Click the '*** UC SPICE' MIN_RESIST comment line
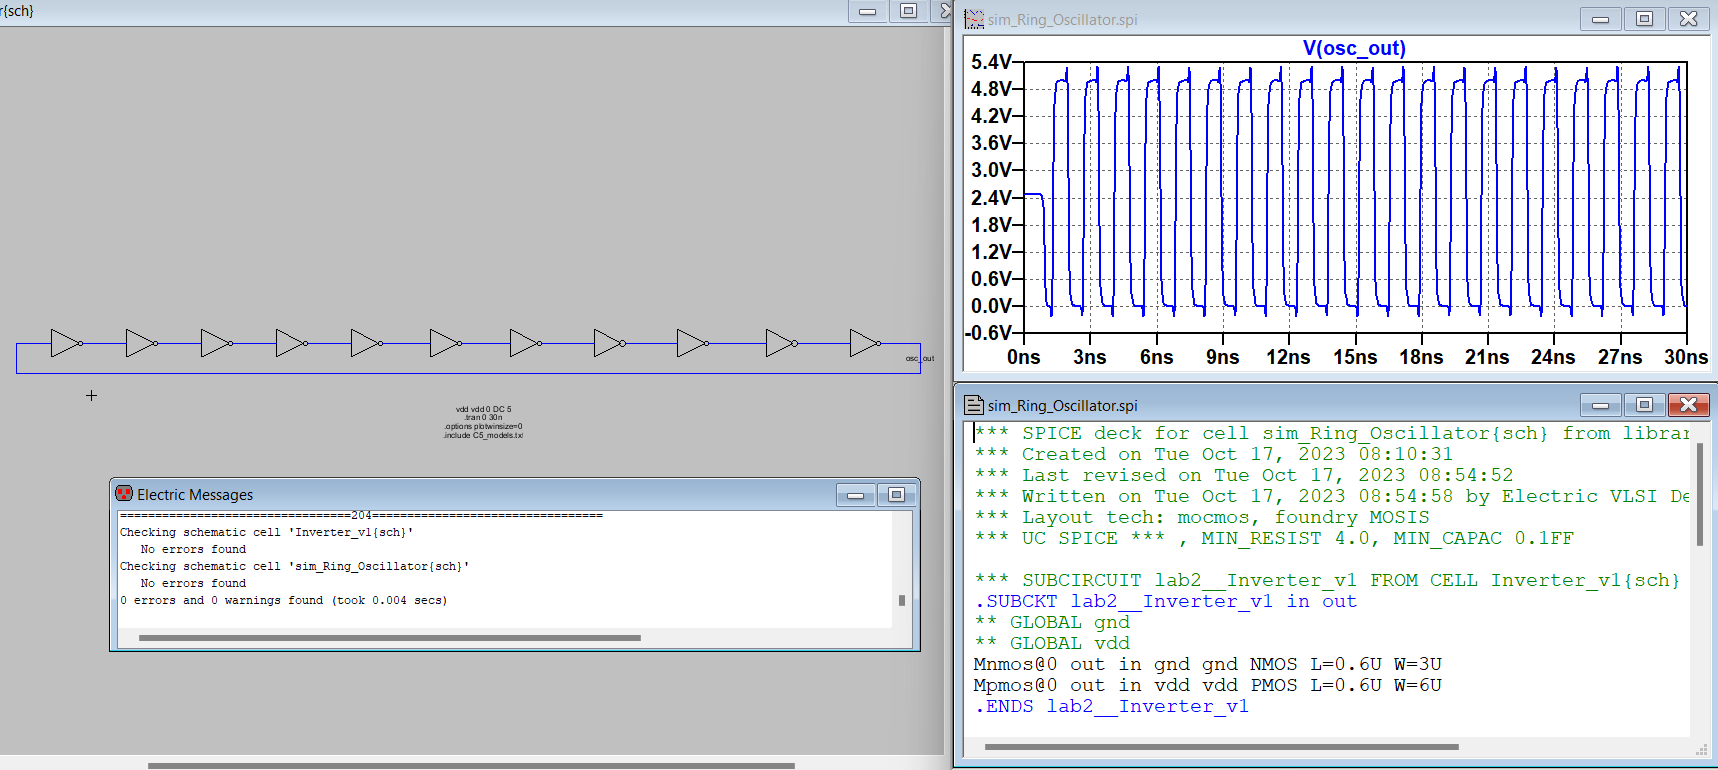Viewport: 1718px width, 770px height. coord(1274,538)
